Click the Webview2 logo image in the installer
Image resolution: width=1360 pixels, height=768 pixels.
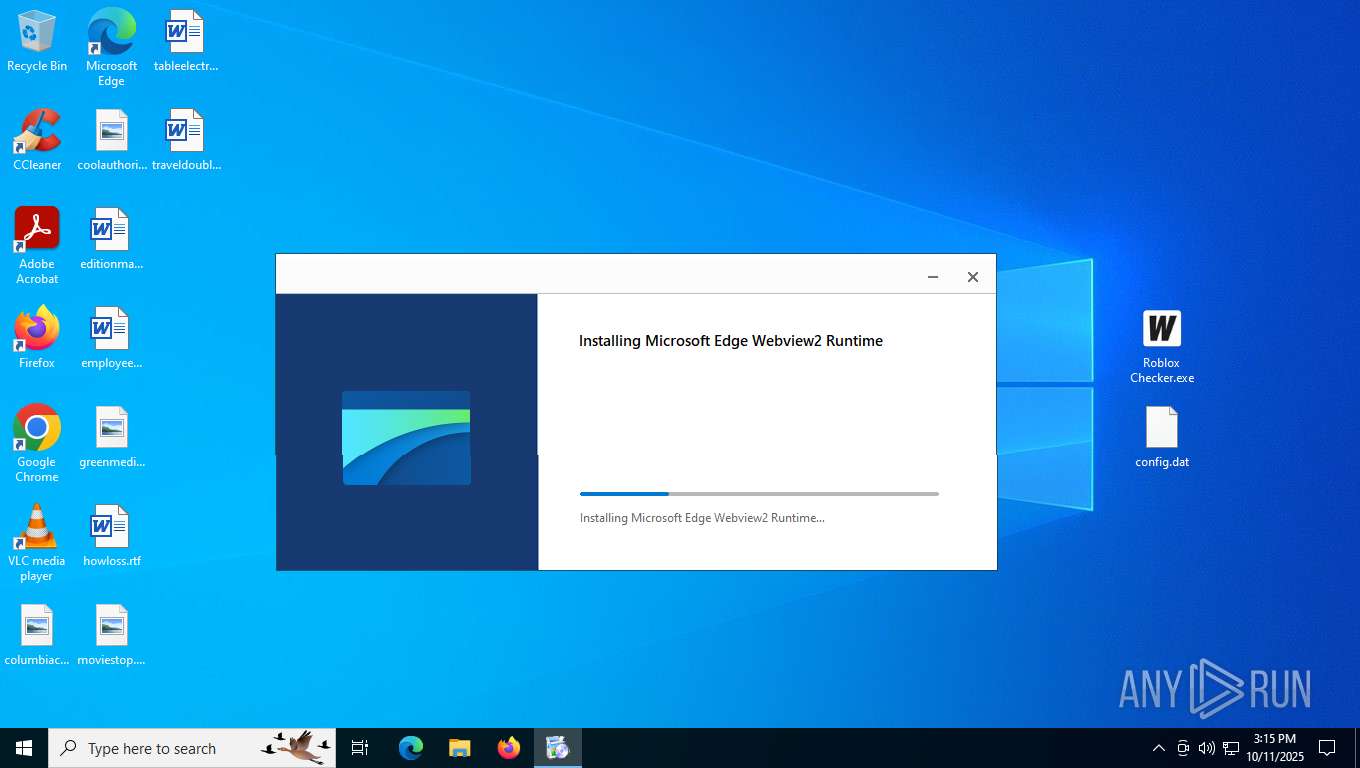pos(406,438)
